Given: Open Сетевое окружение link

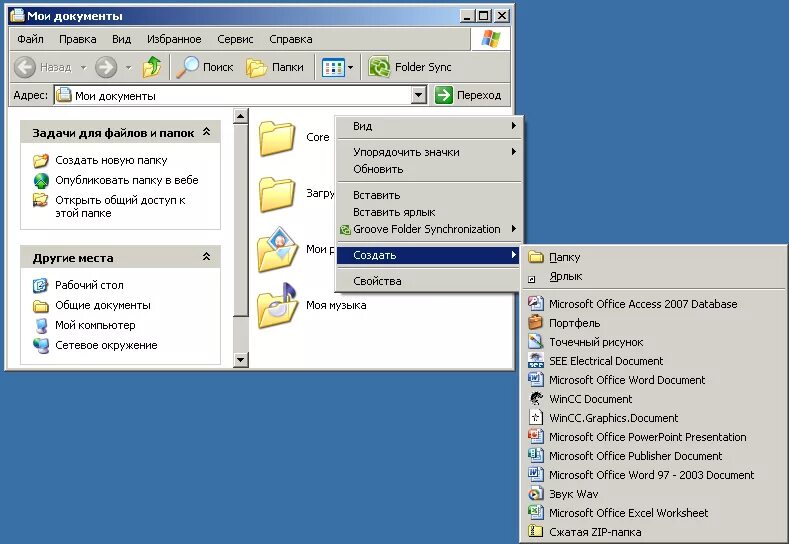Looking at the screenshot, I should (106, 345).
